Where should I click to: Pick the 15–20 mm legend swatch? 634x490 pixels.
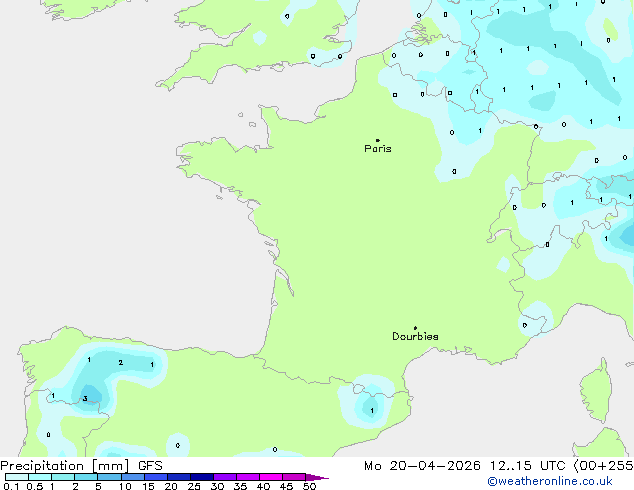pyautogui.click(x=156, y=477)
